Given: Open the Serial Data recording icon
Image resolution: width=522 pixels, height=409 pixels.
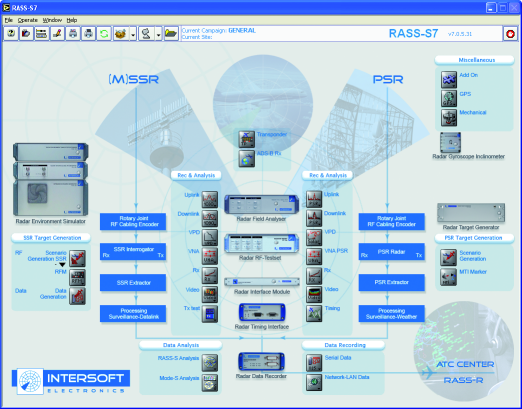Looking at the screenshot, I should [x=314, y=363].
